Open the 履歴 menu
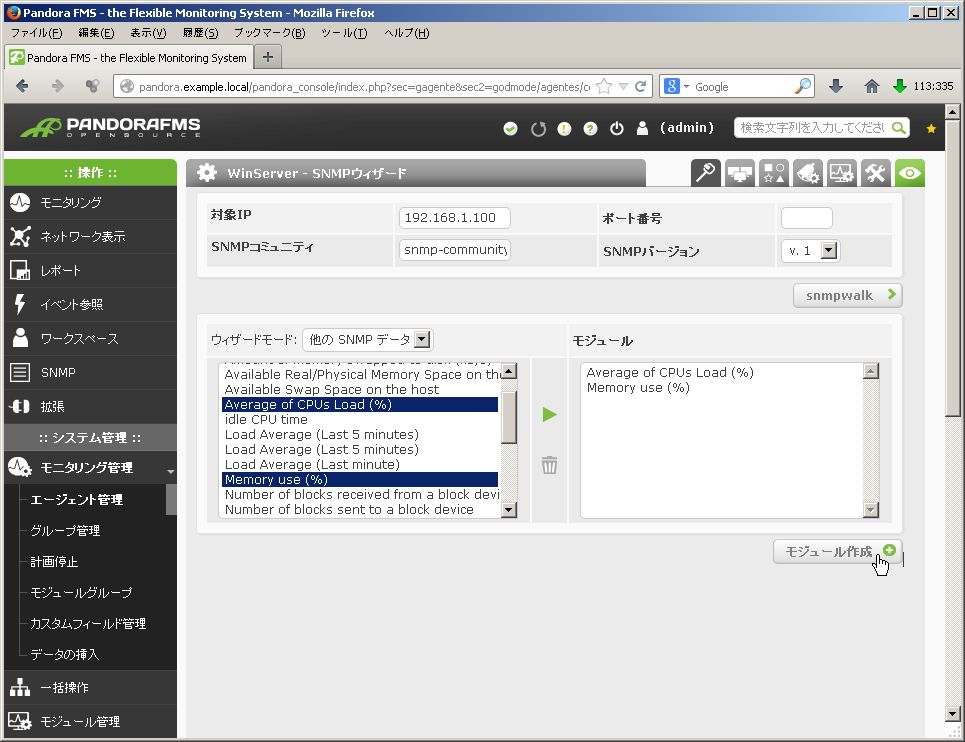This screenshot has width=965, height=742. click(x=200, y=33)
